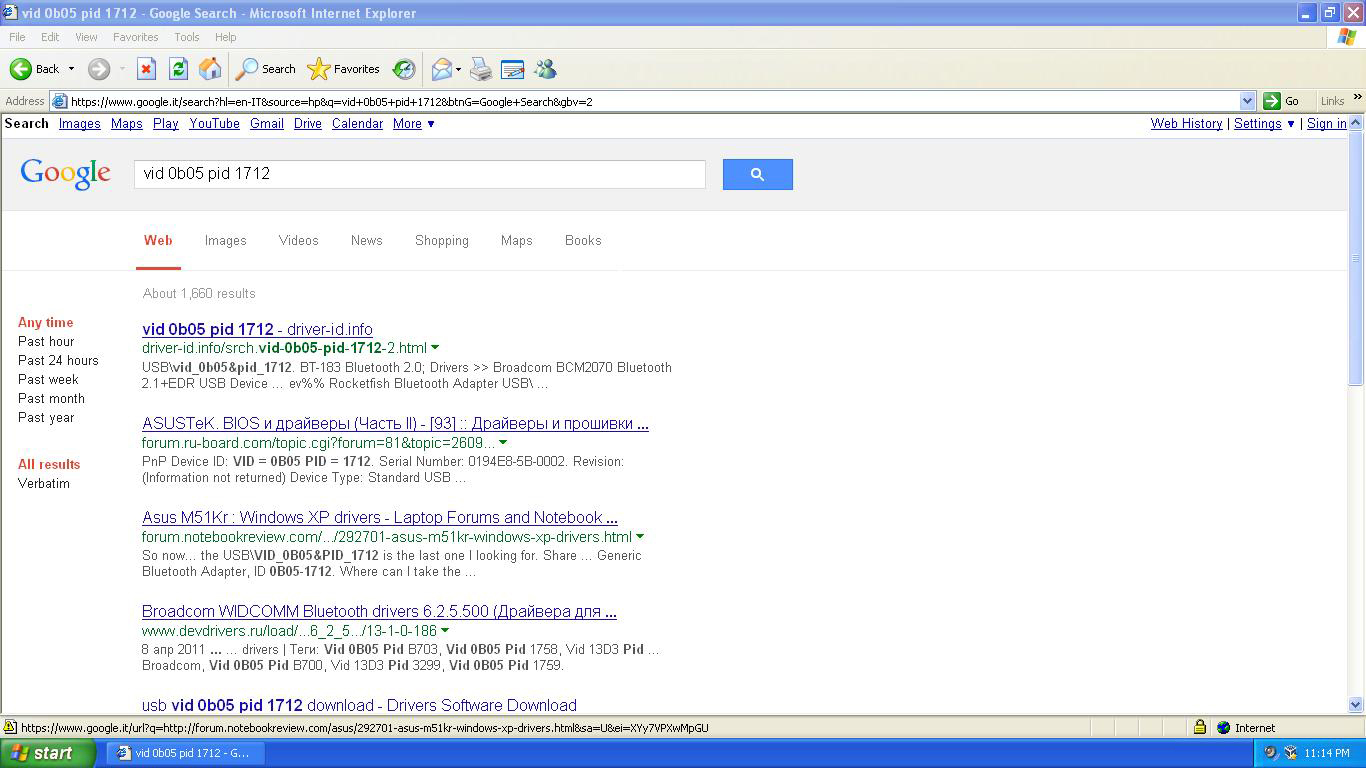Open the Favorites menu in menu bar
The height and width of the screenshot is (768, 1366).
[x=135, y=37]
